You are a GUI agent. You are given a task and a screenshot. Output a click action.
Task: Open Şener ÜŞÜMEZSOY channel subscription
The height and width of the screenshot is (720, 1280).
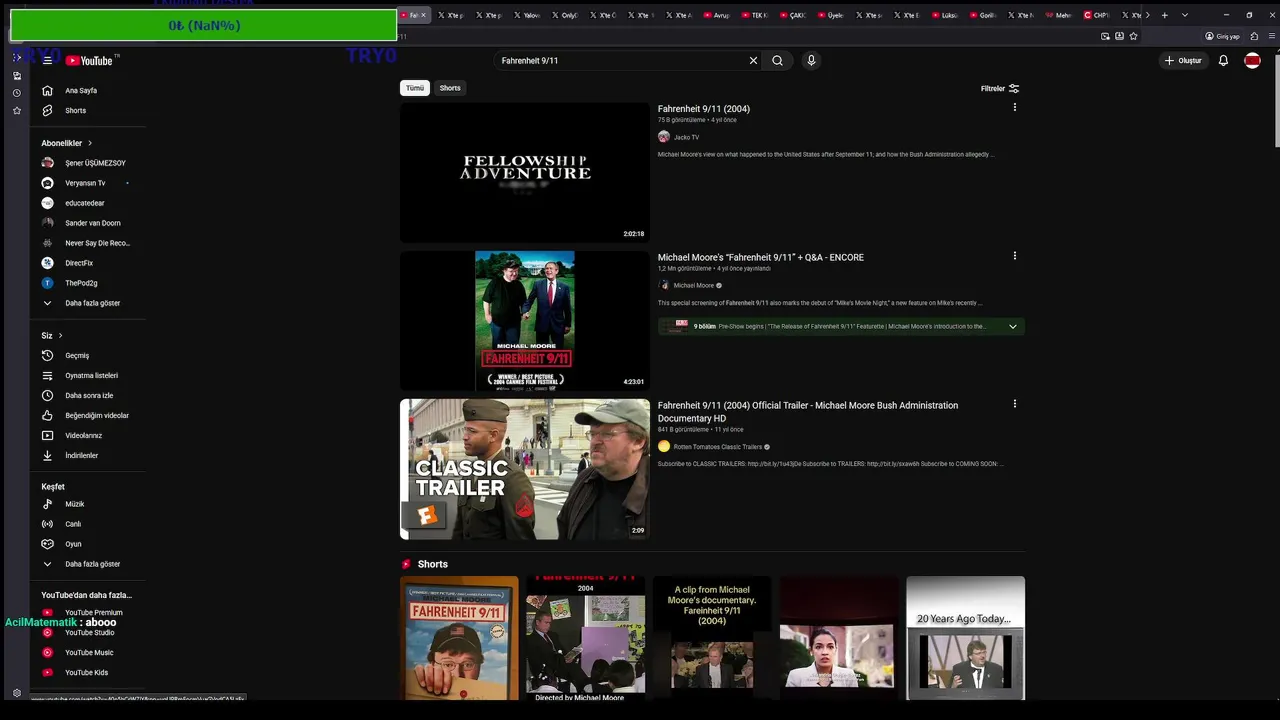pyautogui.click(x=86, y=163)
